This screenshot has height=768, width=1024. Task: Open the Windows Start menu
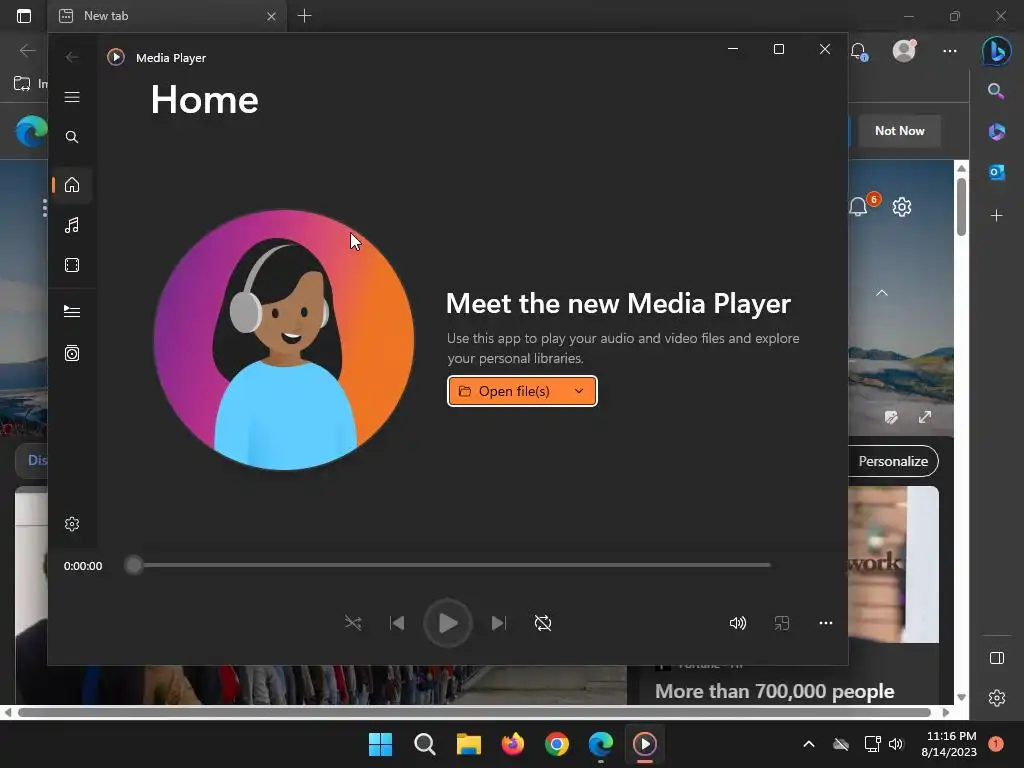pos(380,744)
